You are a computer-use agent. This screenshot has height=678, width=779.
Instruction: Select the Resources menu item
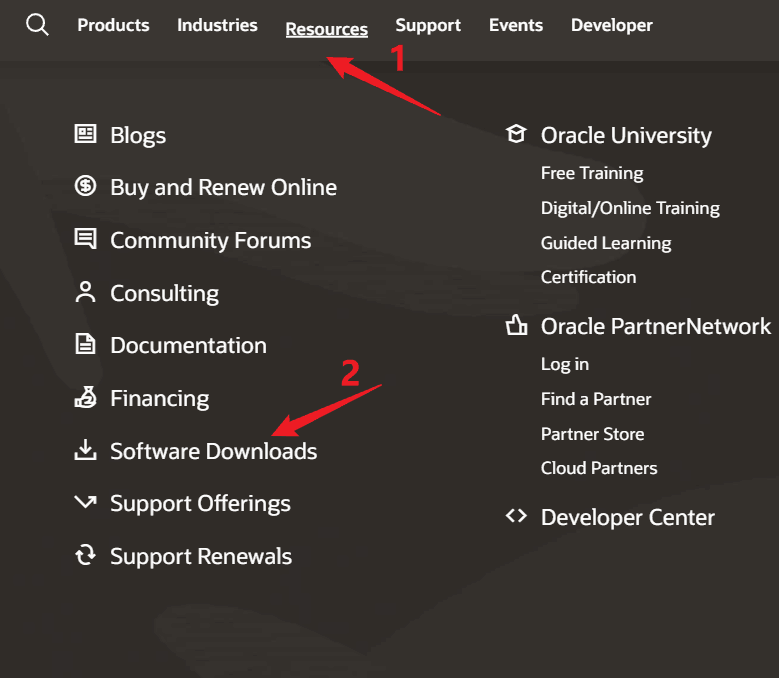point(326,29)
